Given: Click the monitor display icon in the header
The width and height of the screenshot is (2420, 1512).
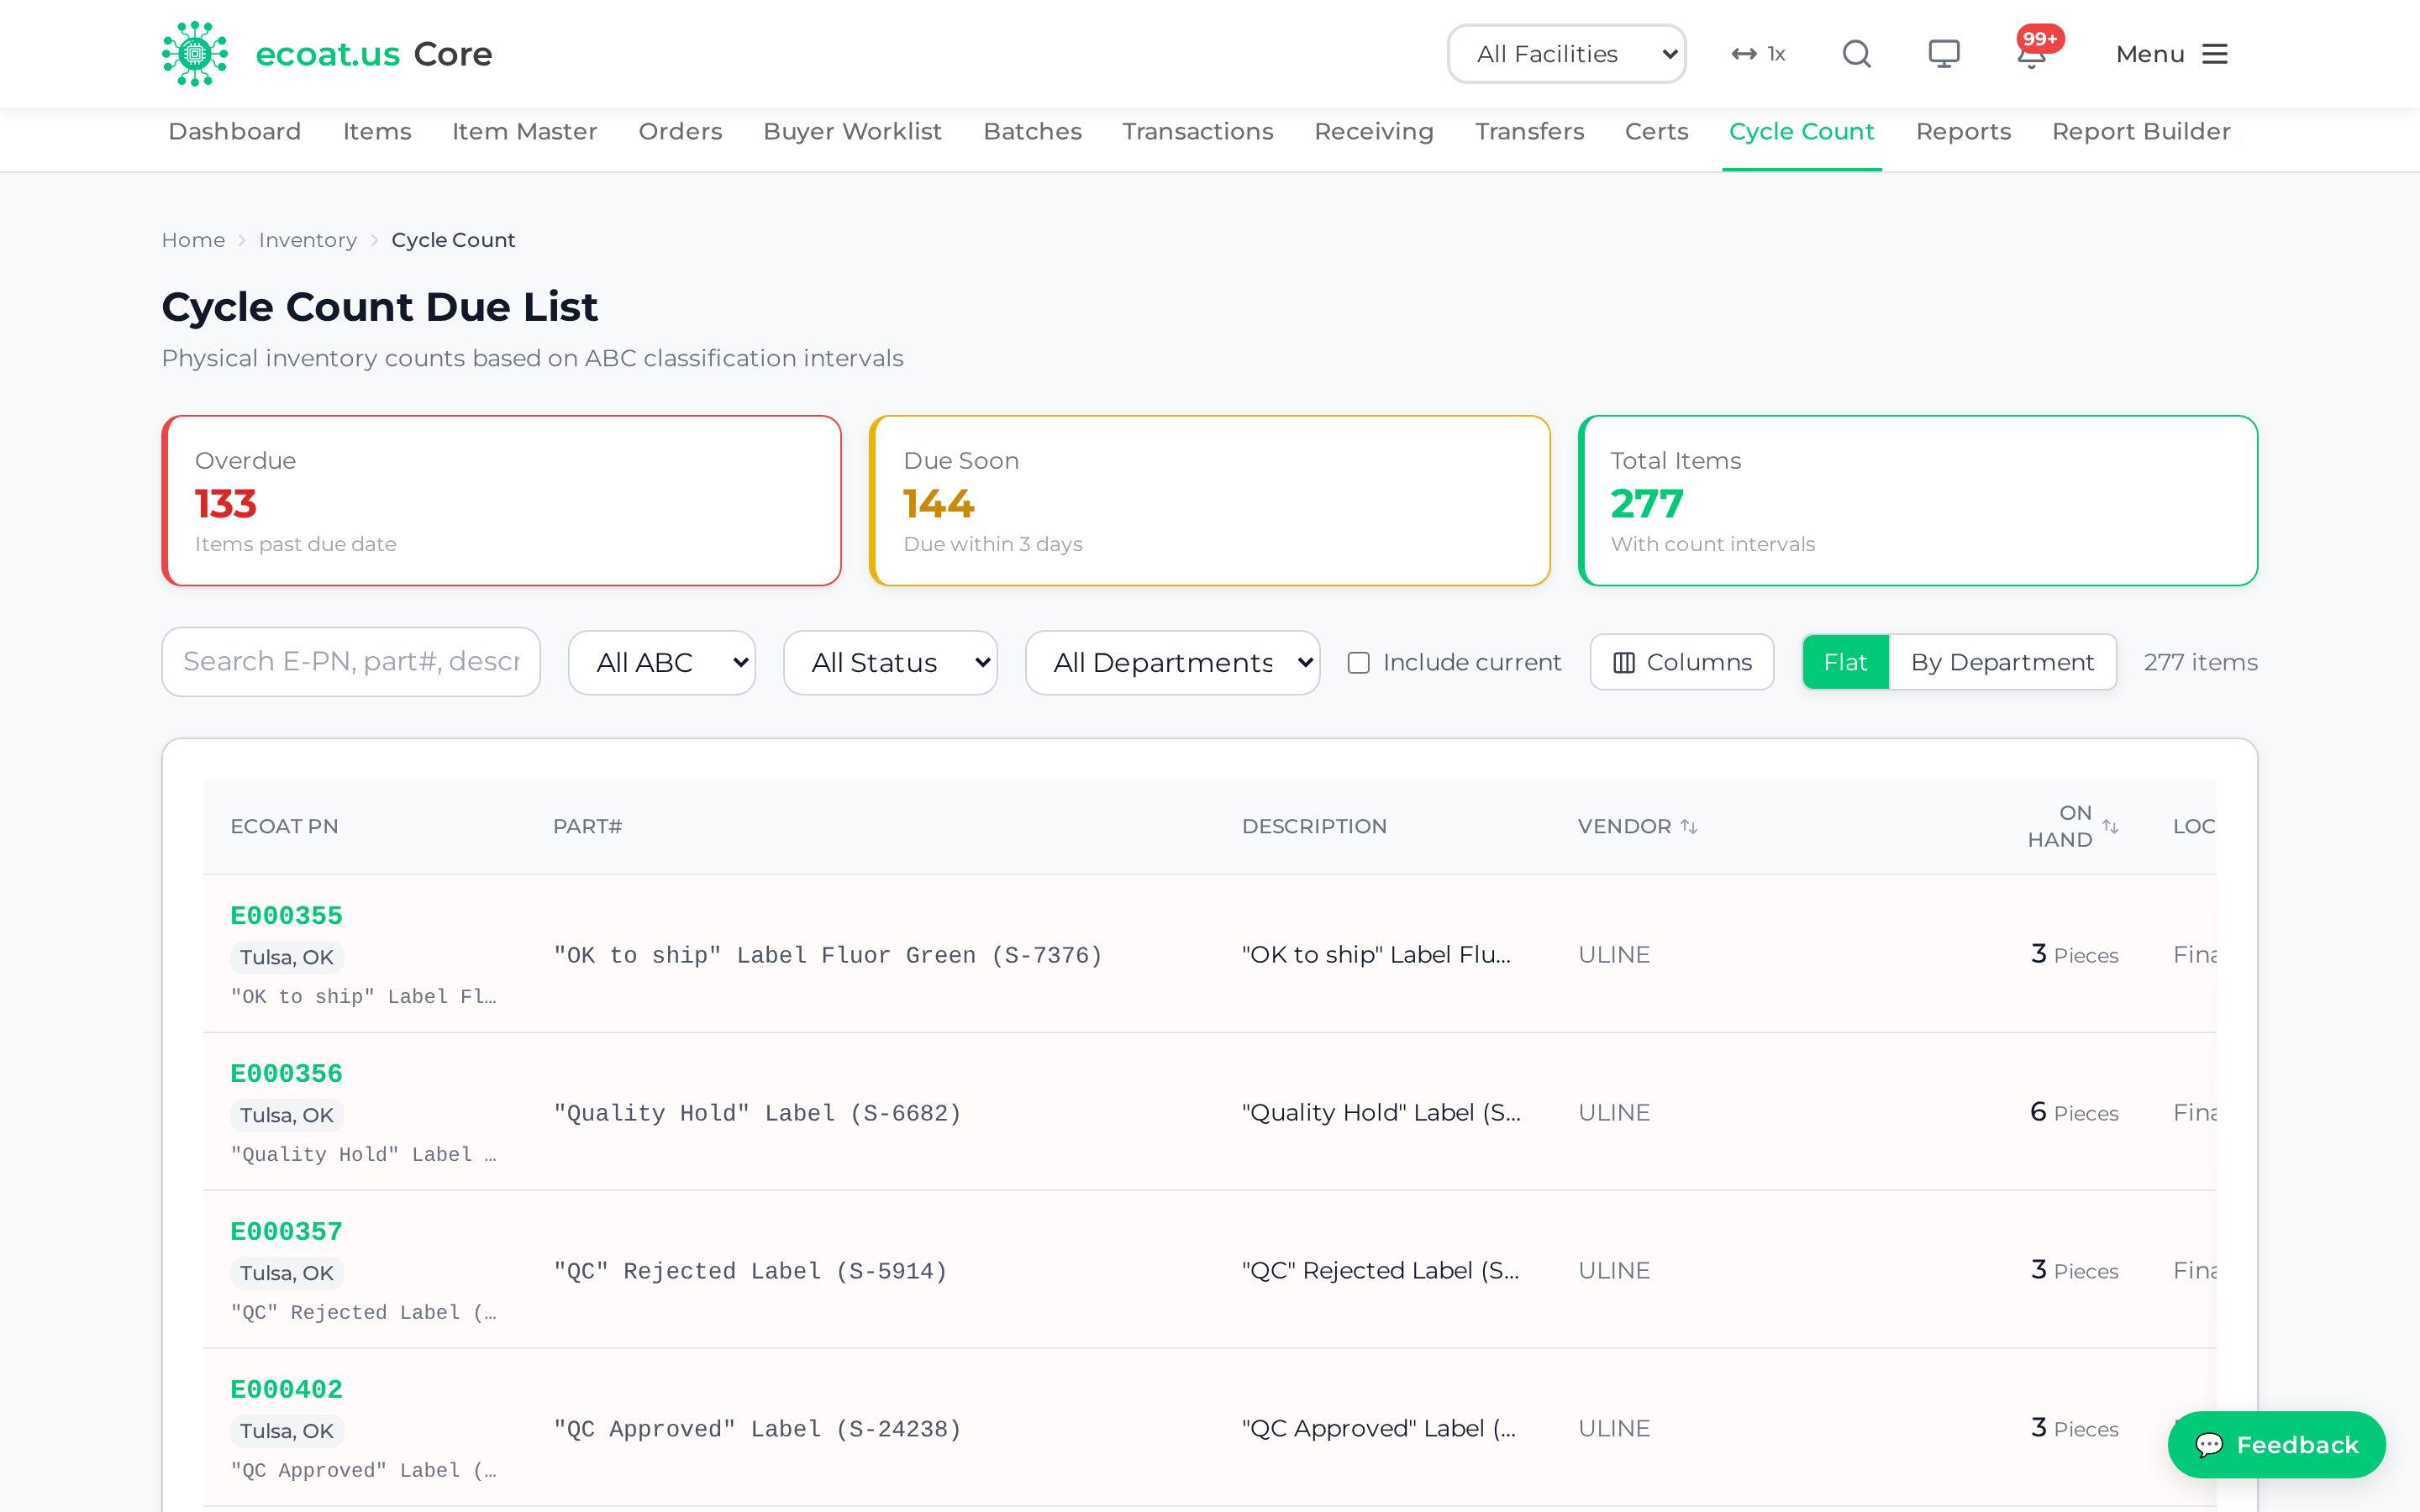Looking at the screenshot, I should 1944,54.
